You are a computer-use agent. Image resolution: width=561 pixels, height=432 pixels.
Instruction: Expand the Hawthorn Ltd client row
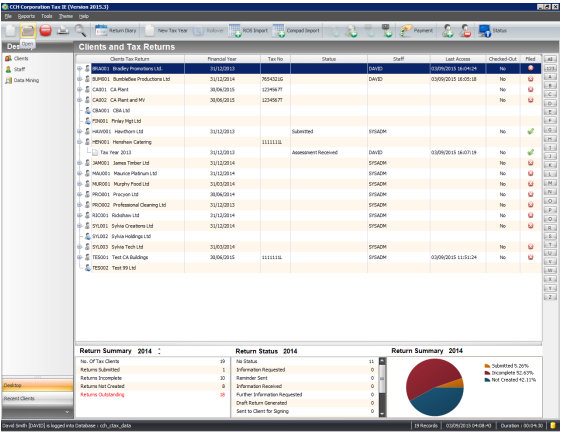pyautogui.click(x=79, y=131)
